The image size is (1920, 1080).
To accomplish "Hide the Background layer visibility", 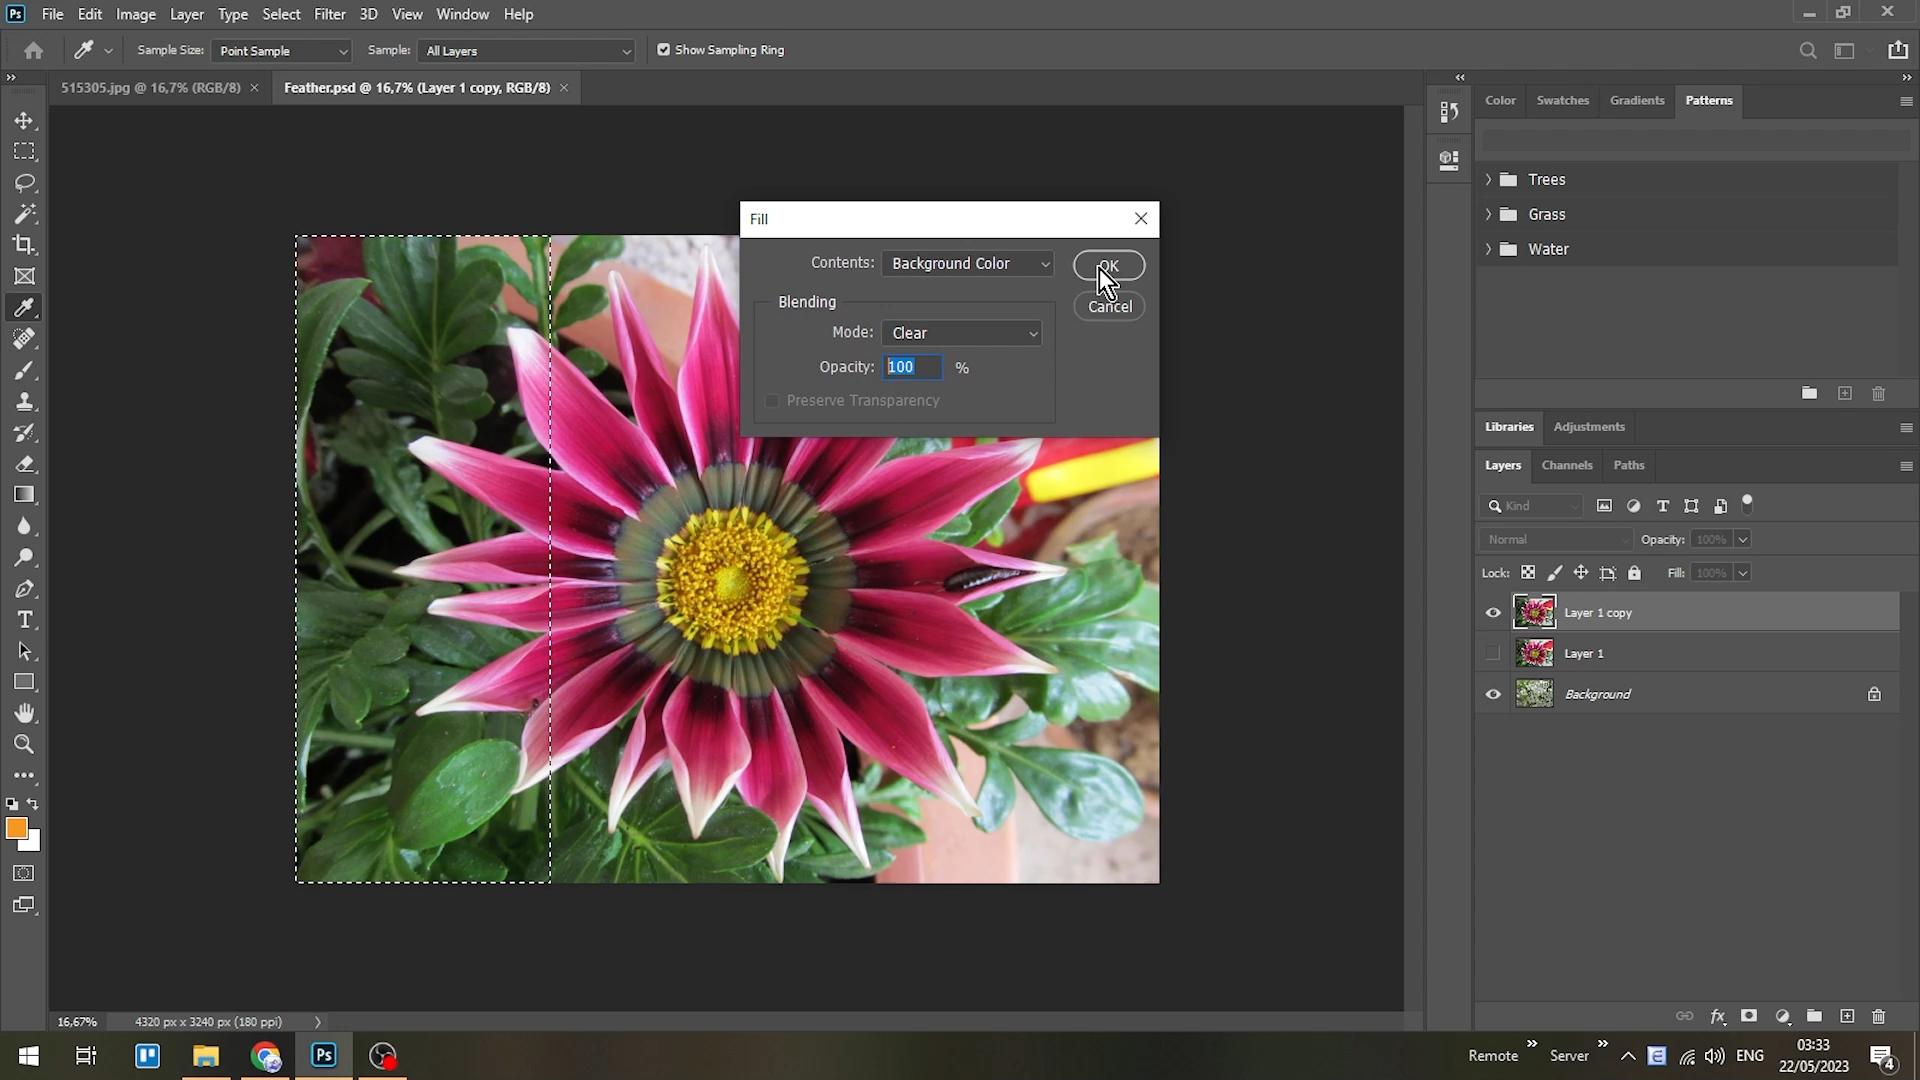I will tap(1493, 693).
